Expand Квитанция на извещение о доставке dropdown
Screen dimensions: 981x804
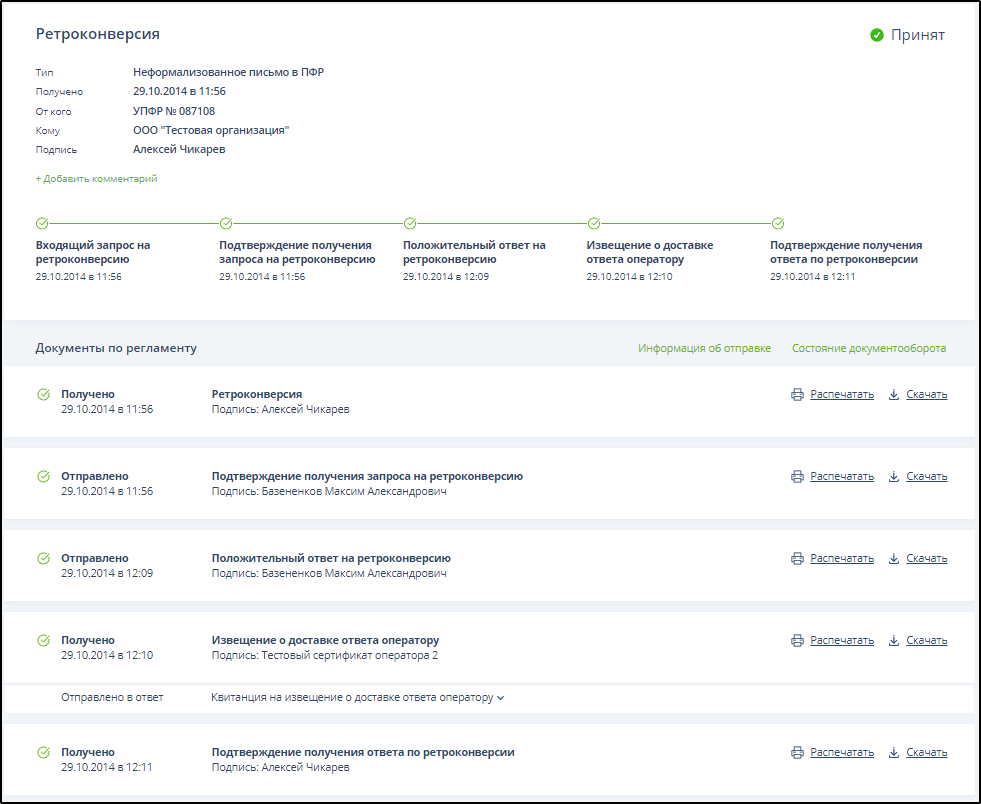tap(500, 698)
